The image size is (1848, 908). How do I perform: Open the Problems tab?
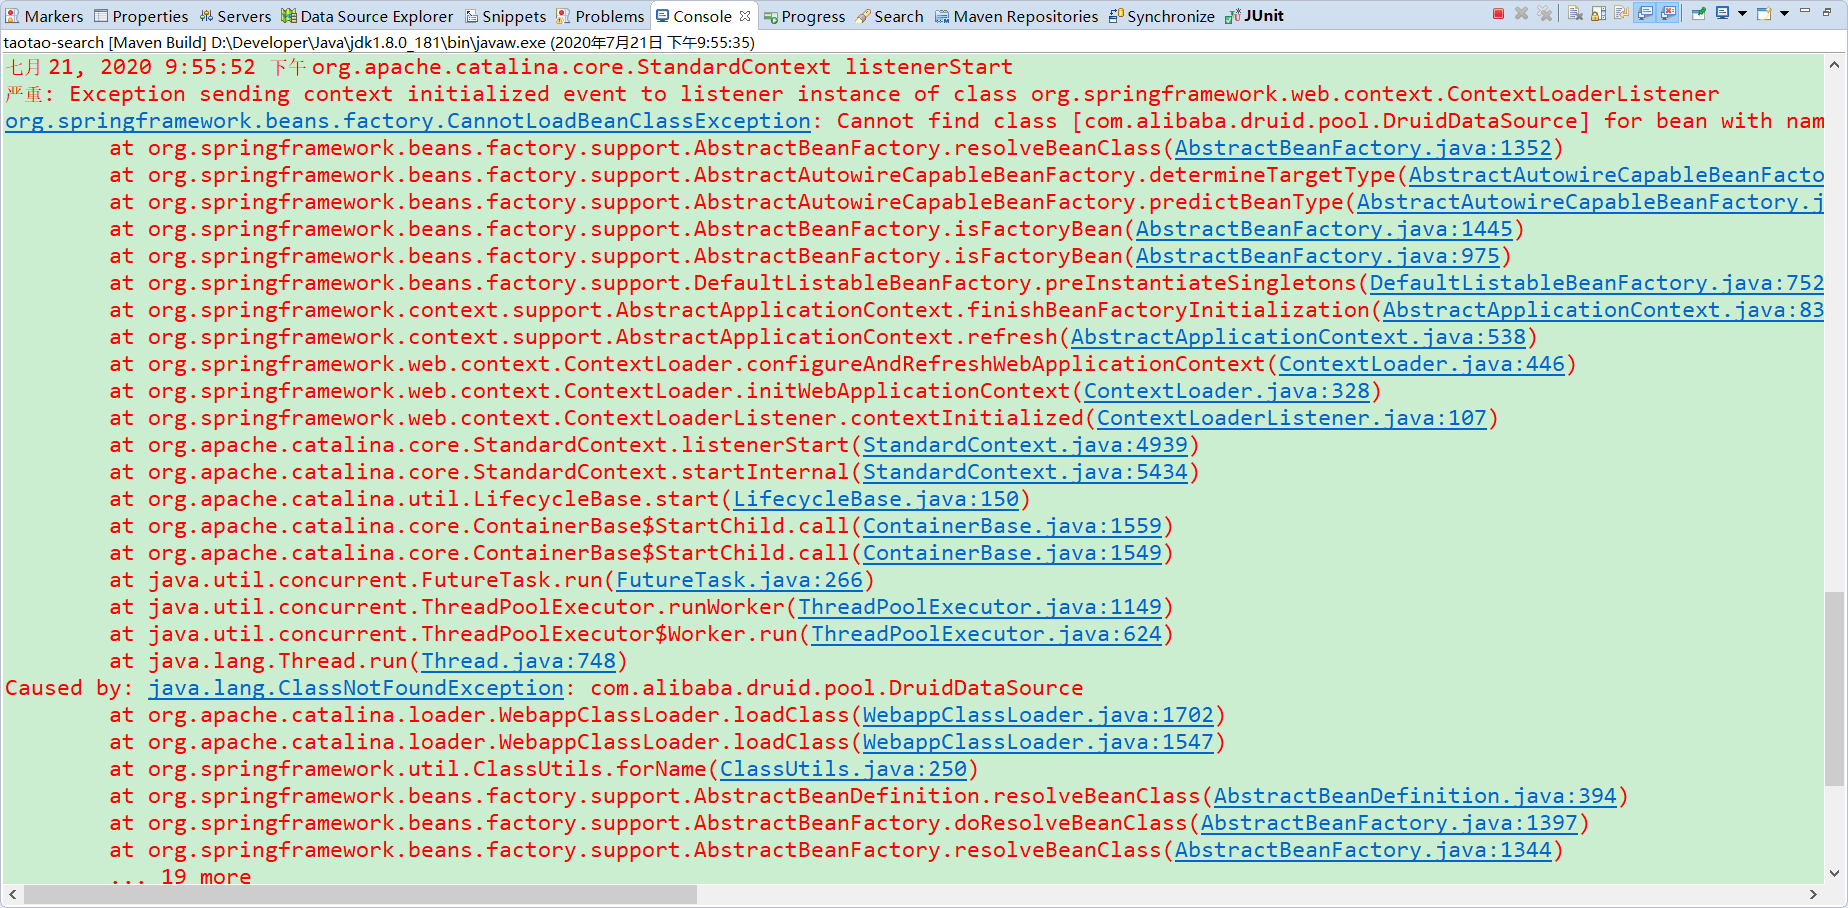point(600,16)
